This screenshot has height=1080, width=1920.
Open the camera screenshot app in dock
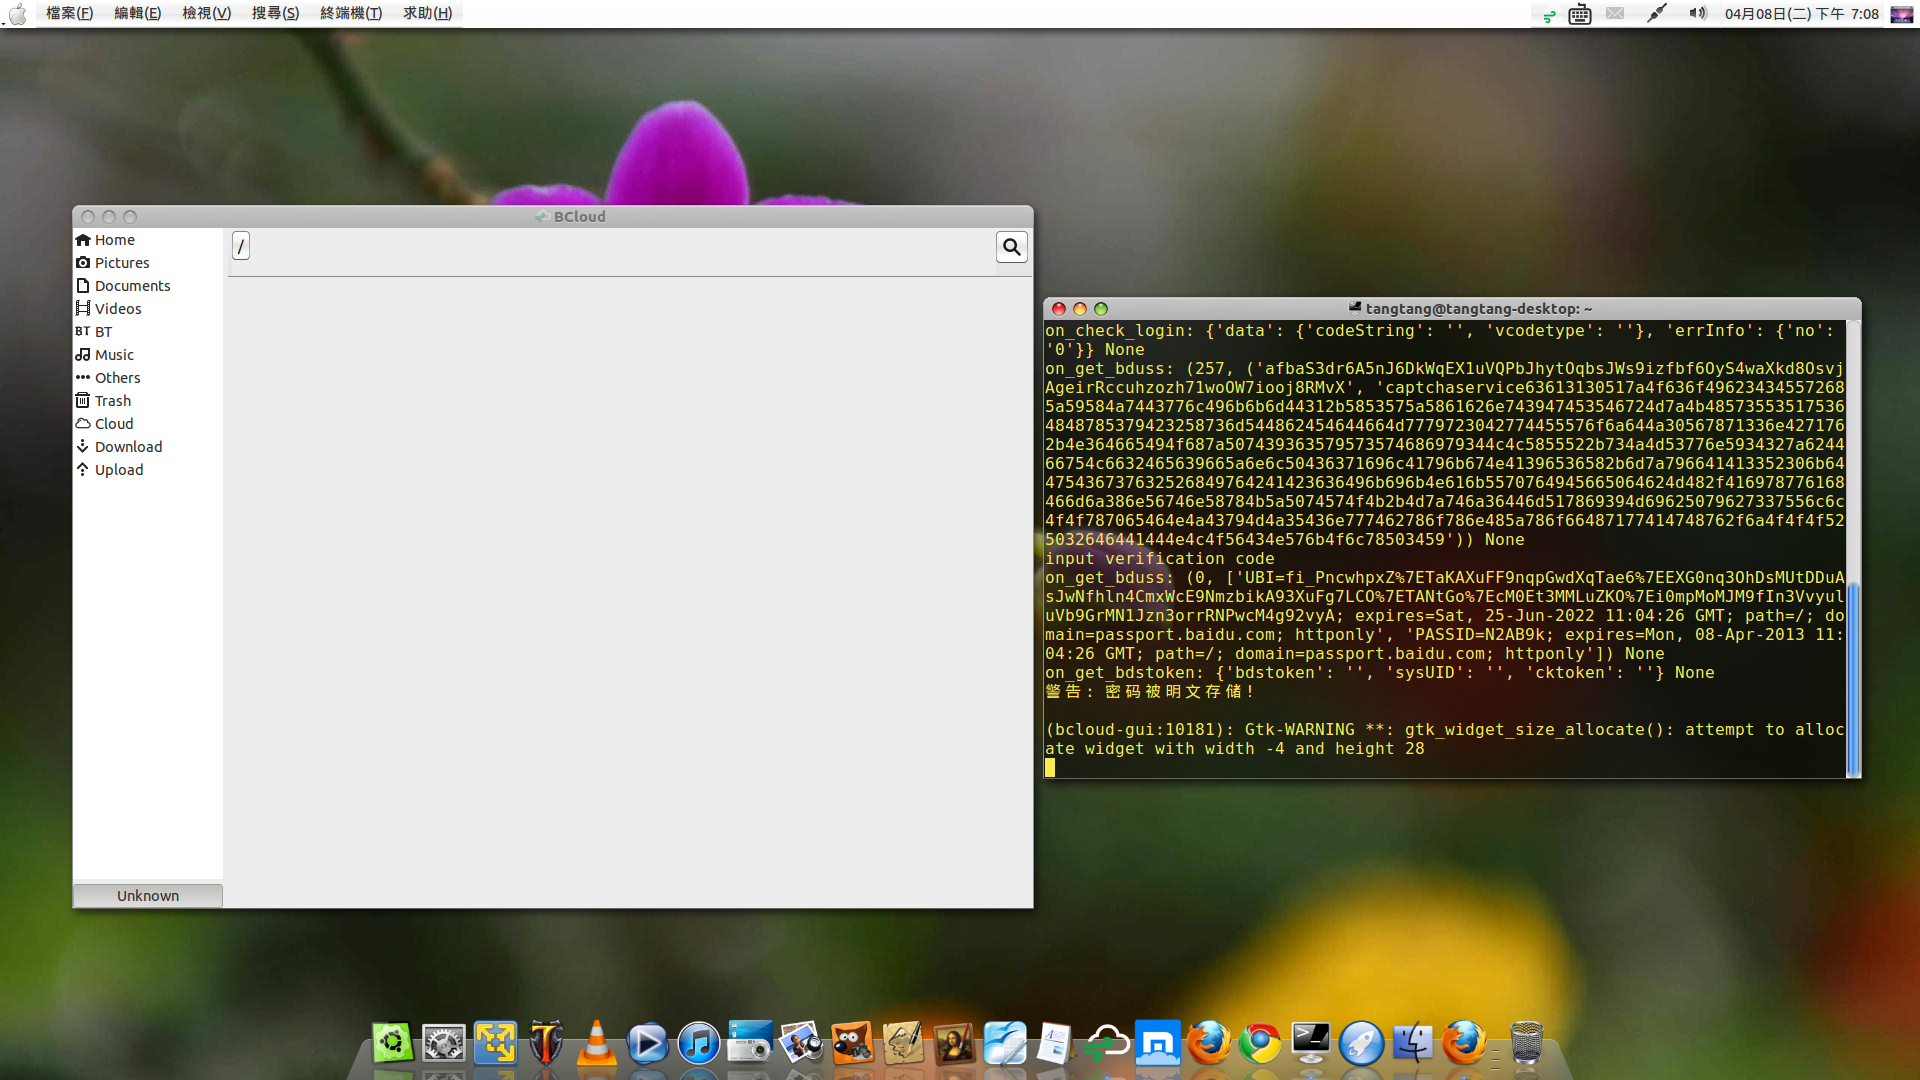tap(750, 1043)
